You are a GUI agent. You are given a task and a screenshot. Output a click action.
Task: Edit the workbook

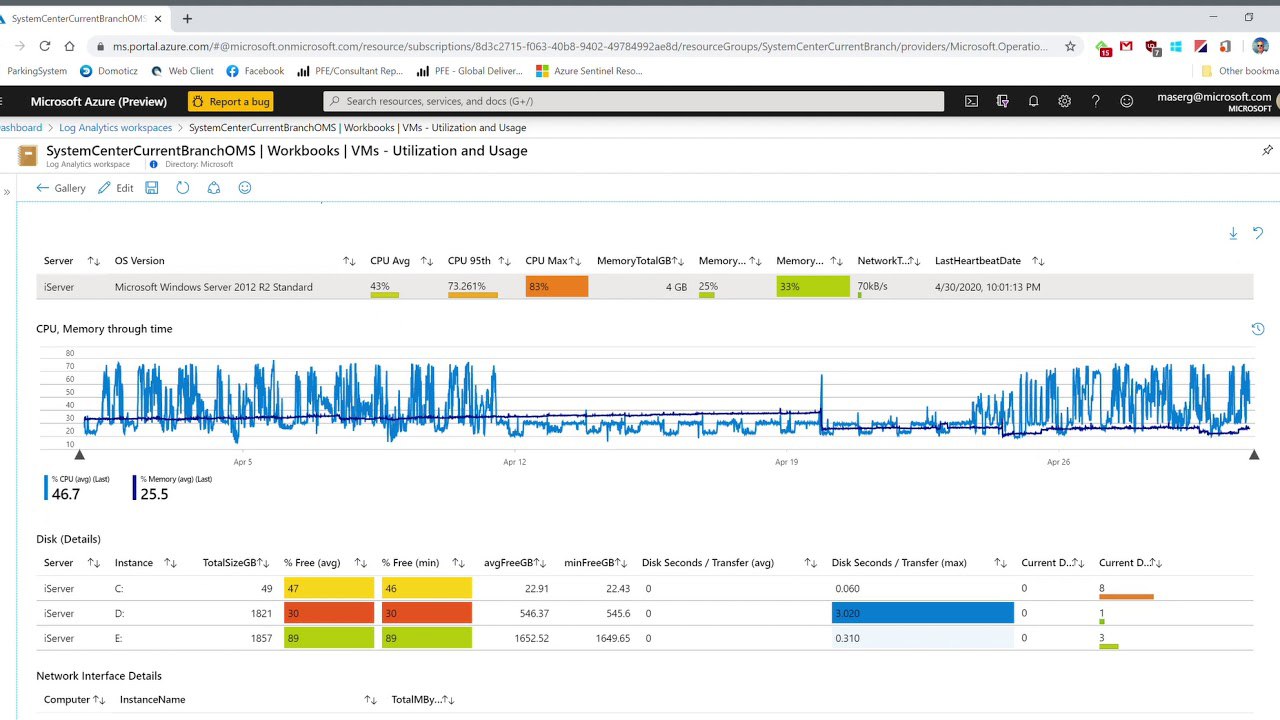pyautogui.click(x=115, y=188)
